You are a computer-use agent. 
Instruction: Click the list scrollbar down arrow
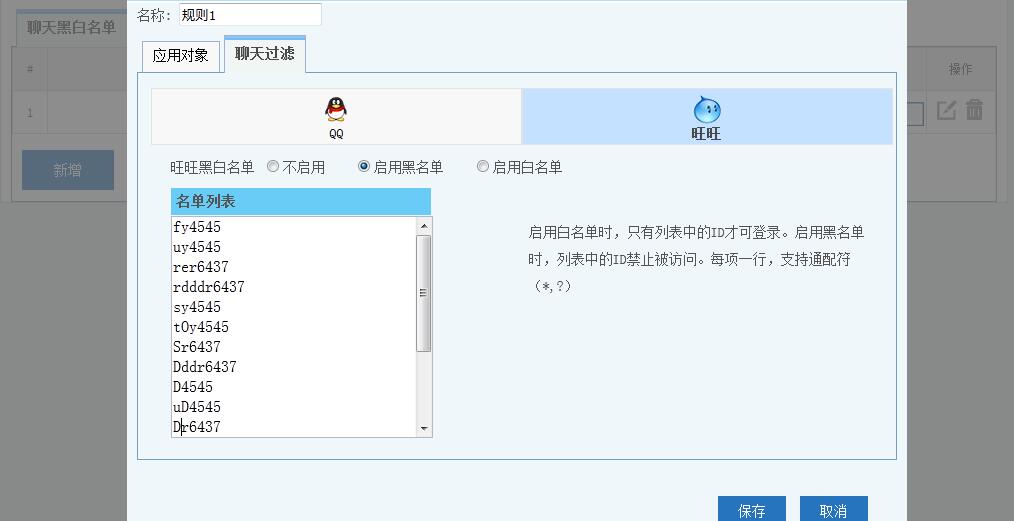pos(424,429)
